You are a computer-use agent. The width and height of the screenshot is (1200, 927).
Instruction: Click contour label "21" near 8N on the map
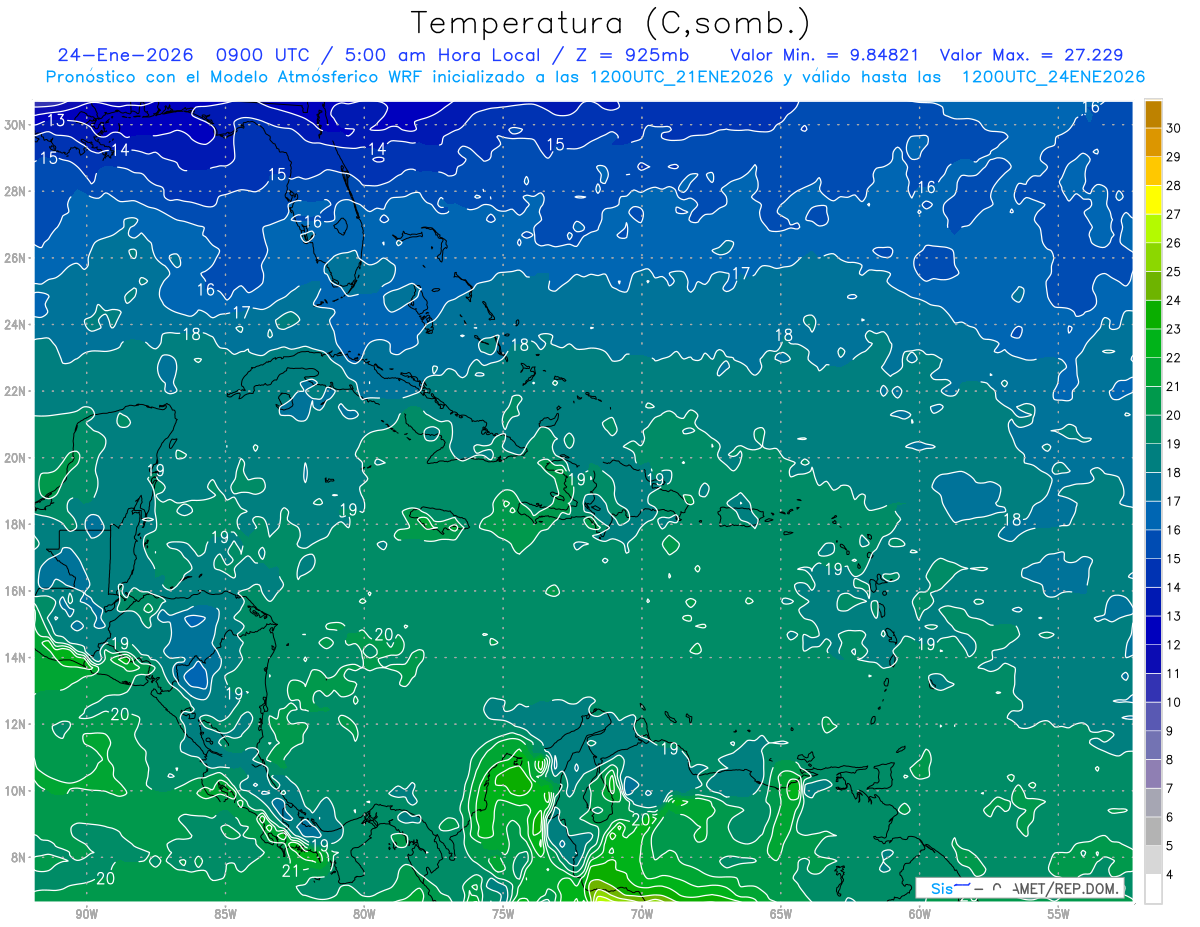290,870
